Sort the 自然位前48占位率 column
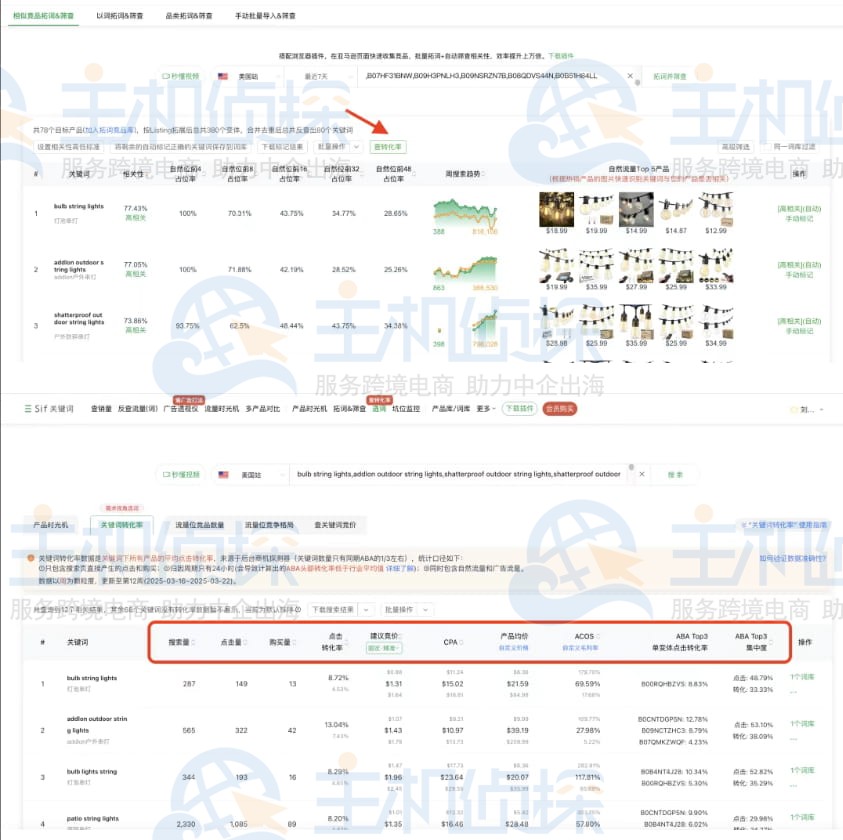Image resolution: width=843 pixels, height=840 pixels. point(414,173)
